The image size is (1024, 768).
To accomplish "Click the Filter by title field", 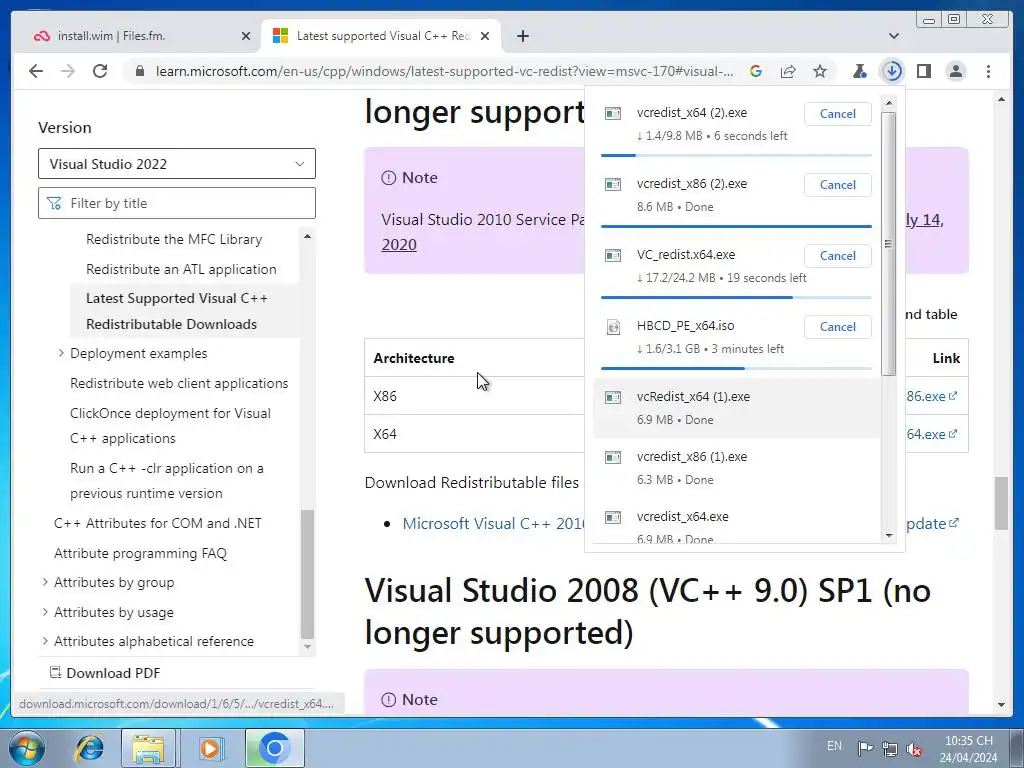I will coord(177,203).
